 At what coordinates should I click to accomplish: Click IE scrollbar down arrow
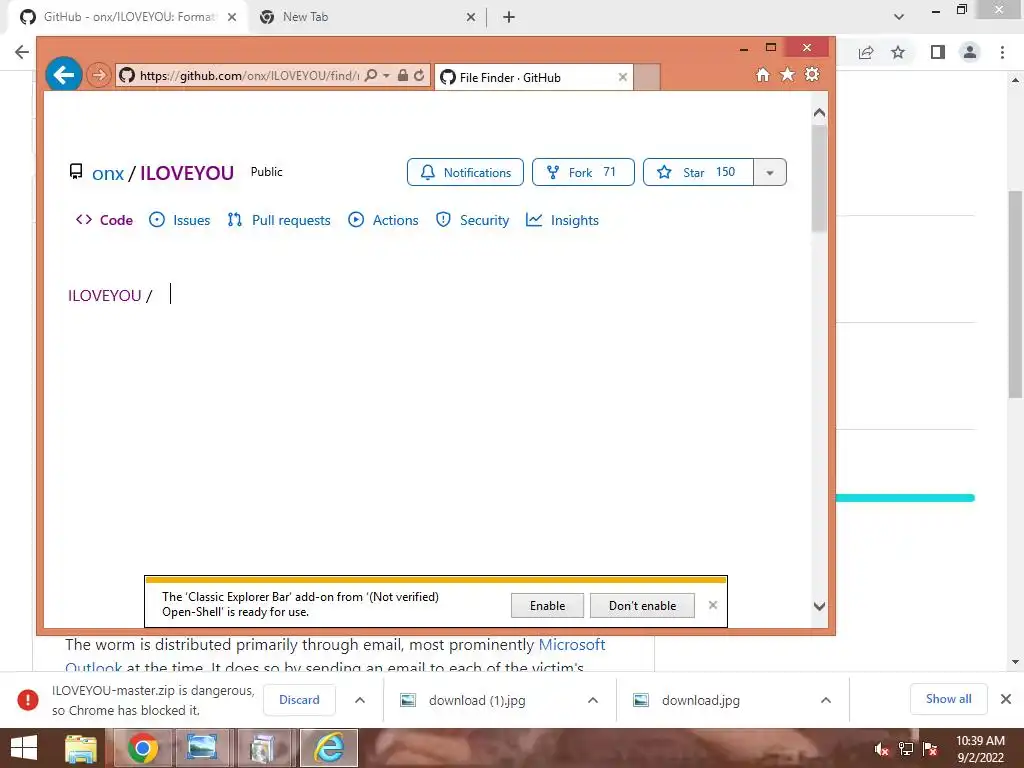pyautogui.click(x=820, y=606)
